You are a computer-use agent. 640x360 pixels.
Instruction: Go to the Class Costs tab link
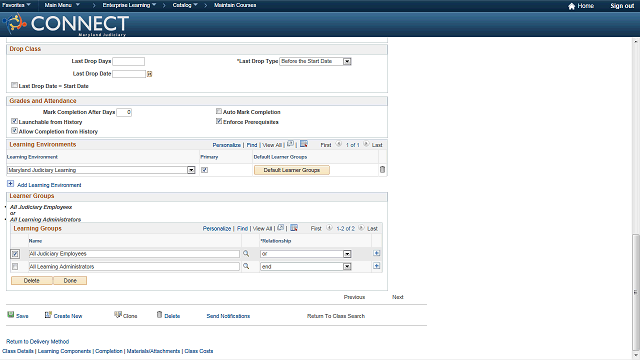coord(199,351)
